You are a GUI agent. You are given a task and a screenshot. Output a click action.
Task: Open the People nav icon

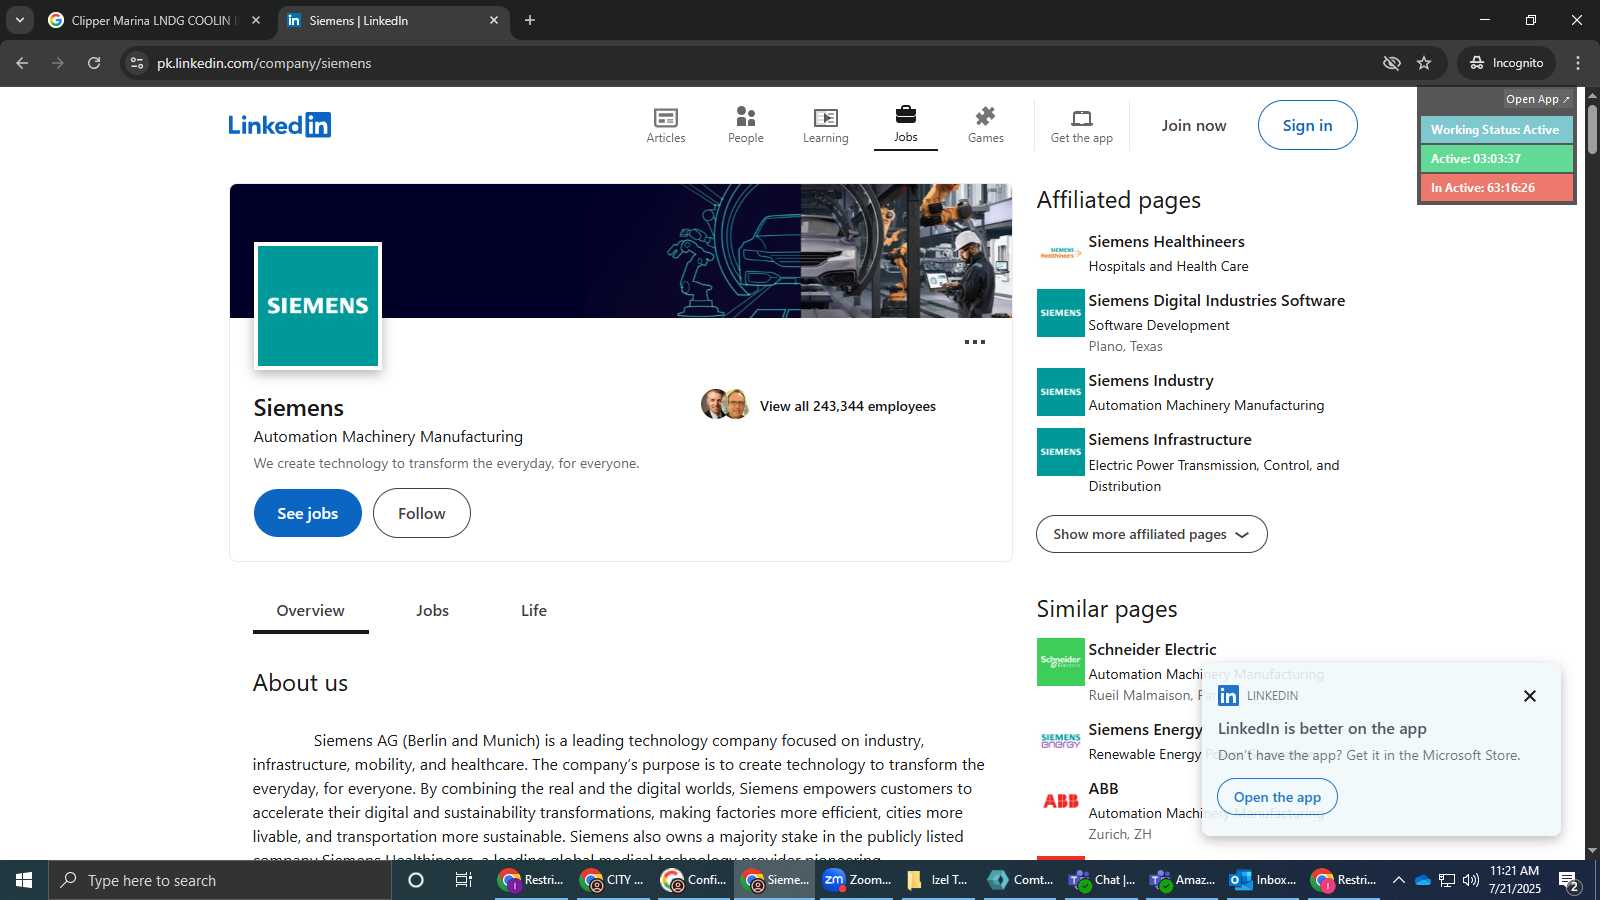tap(745, 117)
